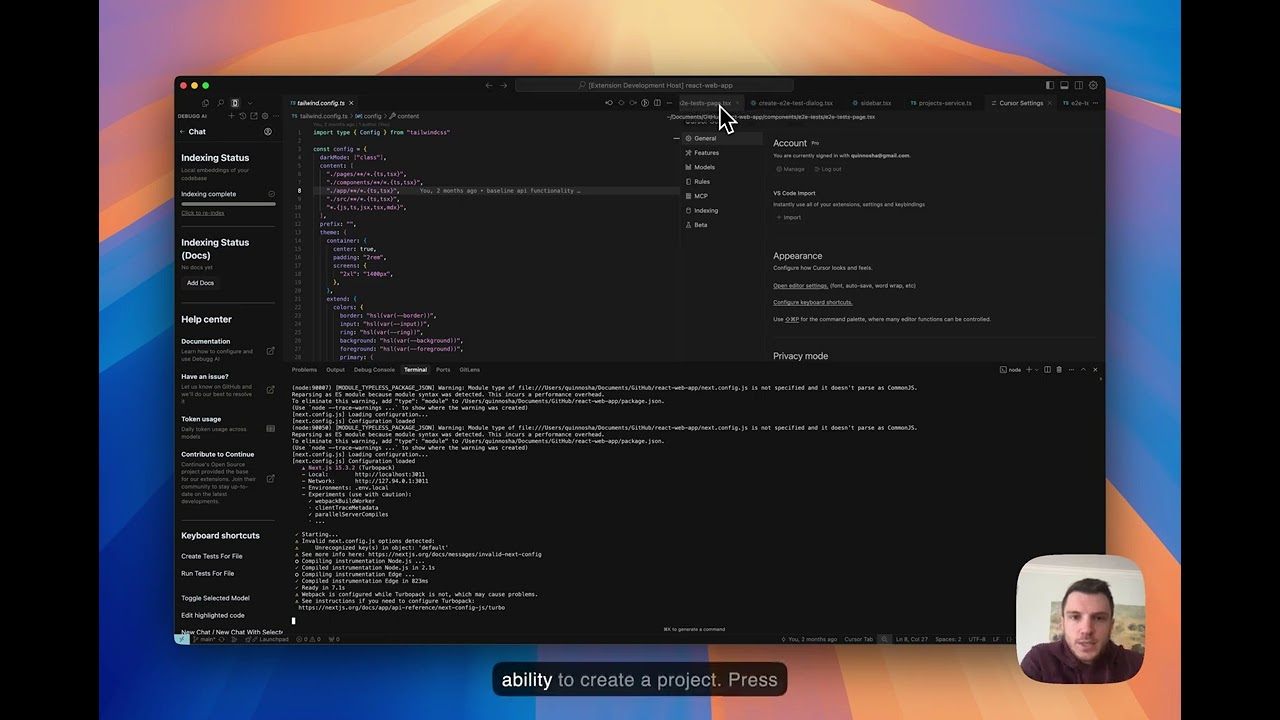Open title bar settings gear icon
The height and width of the screenshot is (720, 1280).
point(1093,85)
